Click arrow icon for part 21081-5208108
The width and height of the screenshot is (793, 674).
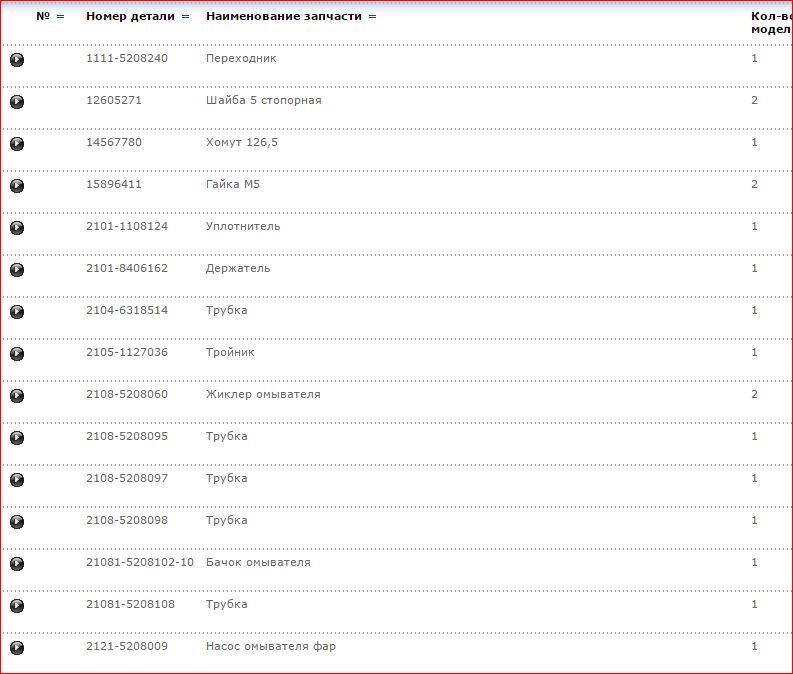[x=17, y=606]
